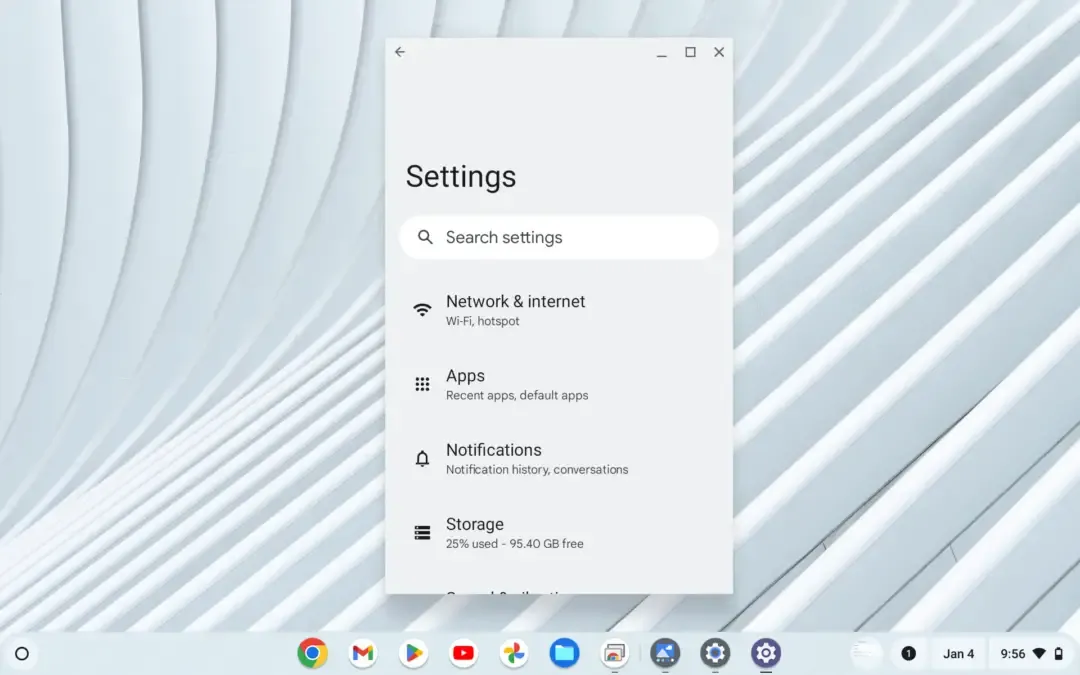Screen dimensions: 1080x675
Task: Click the Search settings field
Action: 559,238
